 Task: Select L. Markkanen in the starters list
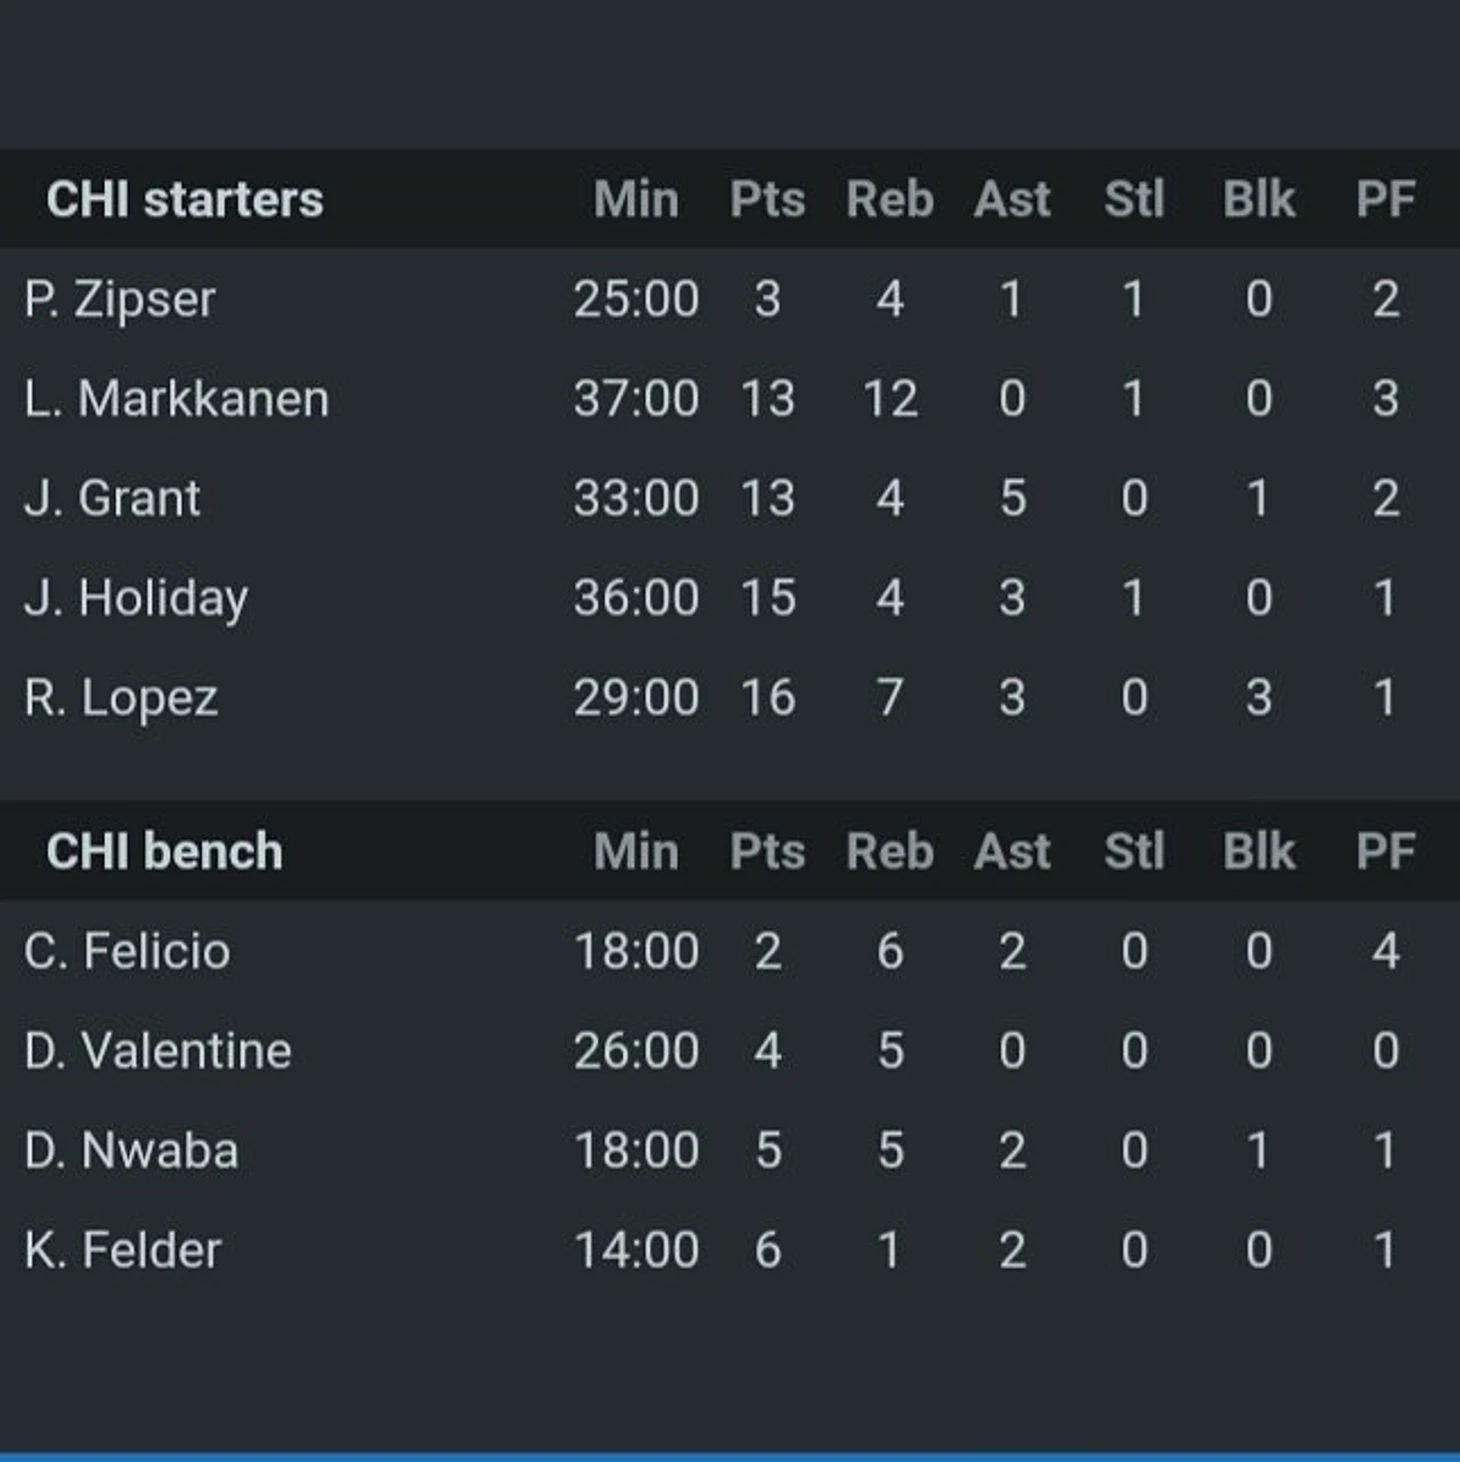pyautogui.click(x=177, y=398)
